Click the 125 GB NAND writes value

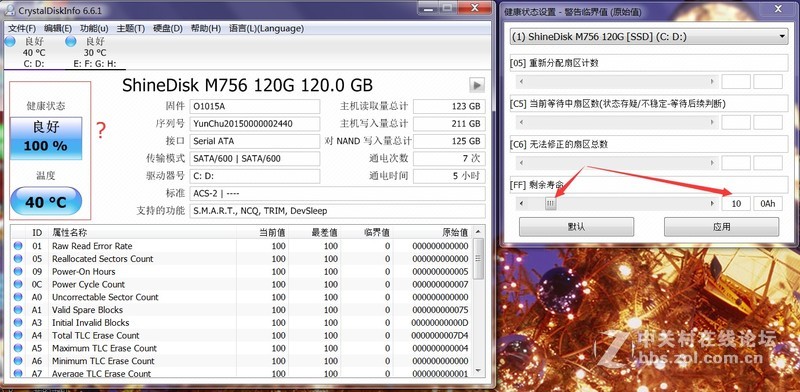pyautogui.click(x=449, y=141)
